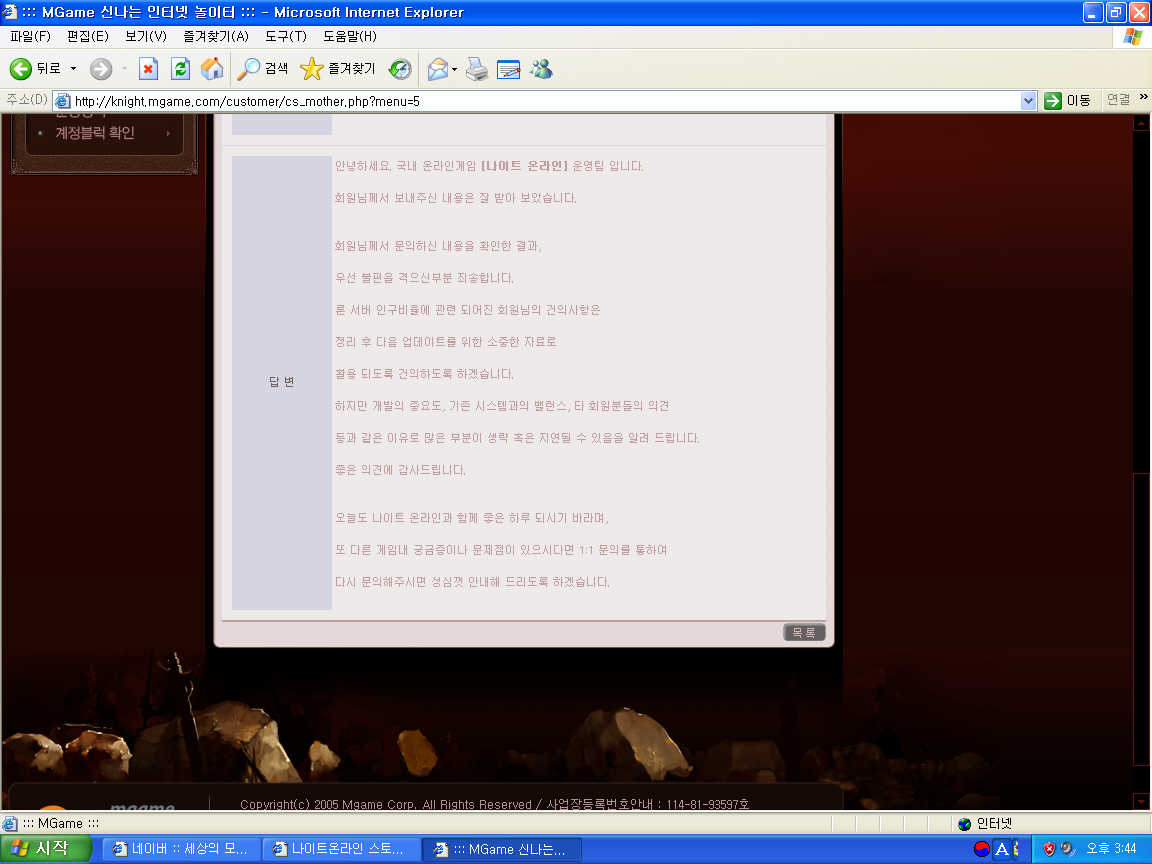The width and height of the screenshot is (1152, 864).
Task: Click the 답변 label cell
Action: (x=281, y=382)
